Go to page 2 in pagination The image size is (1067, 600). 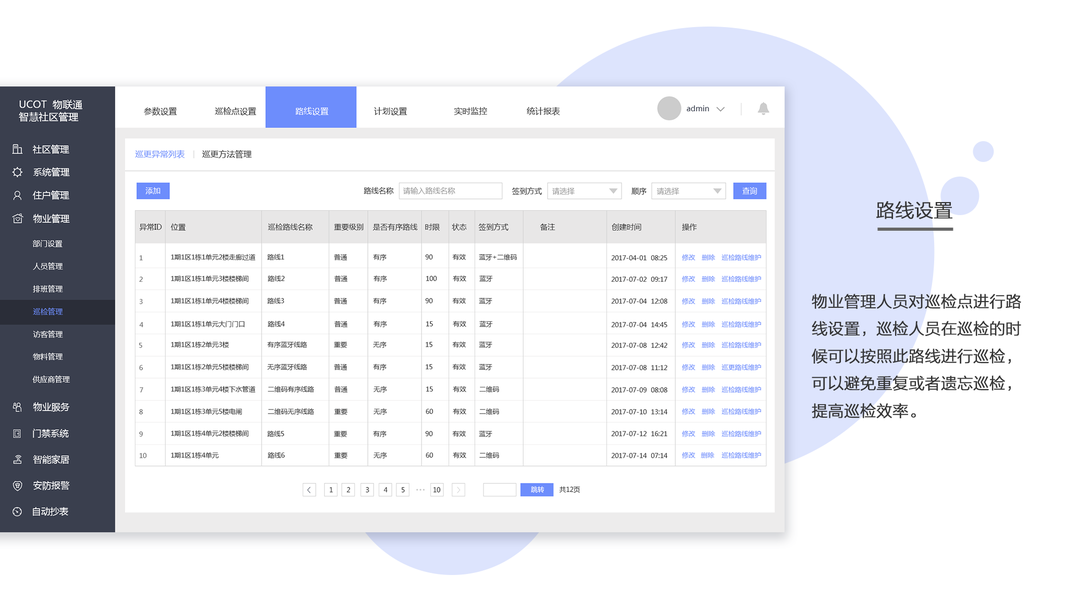(x=348, y=490)
